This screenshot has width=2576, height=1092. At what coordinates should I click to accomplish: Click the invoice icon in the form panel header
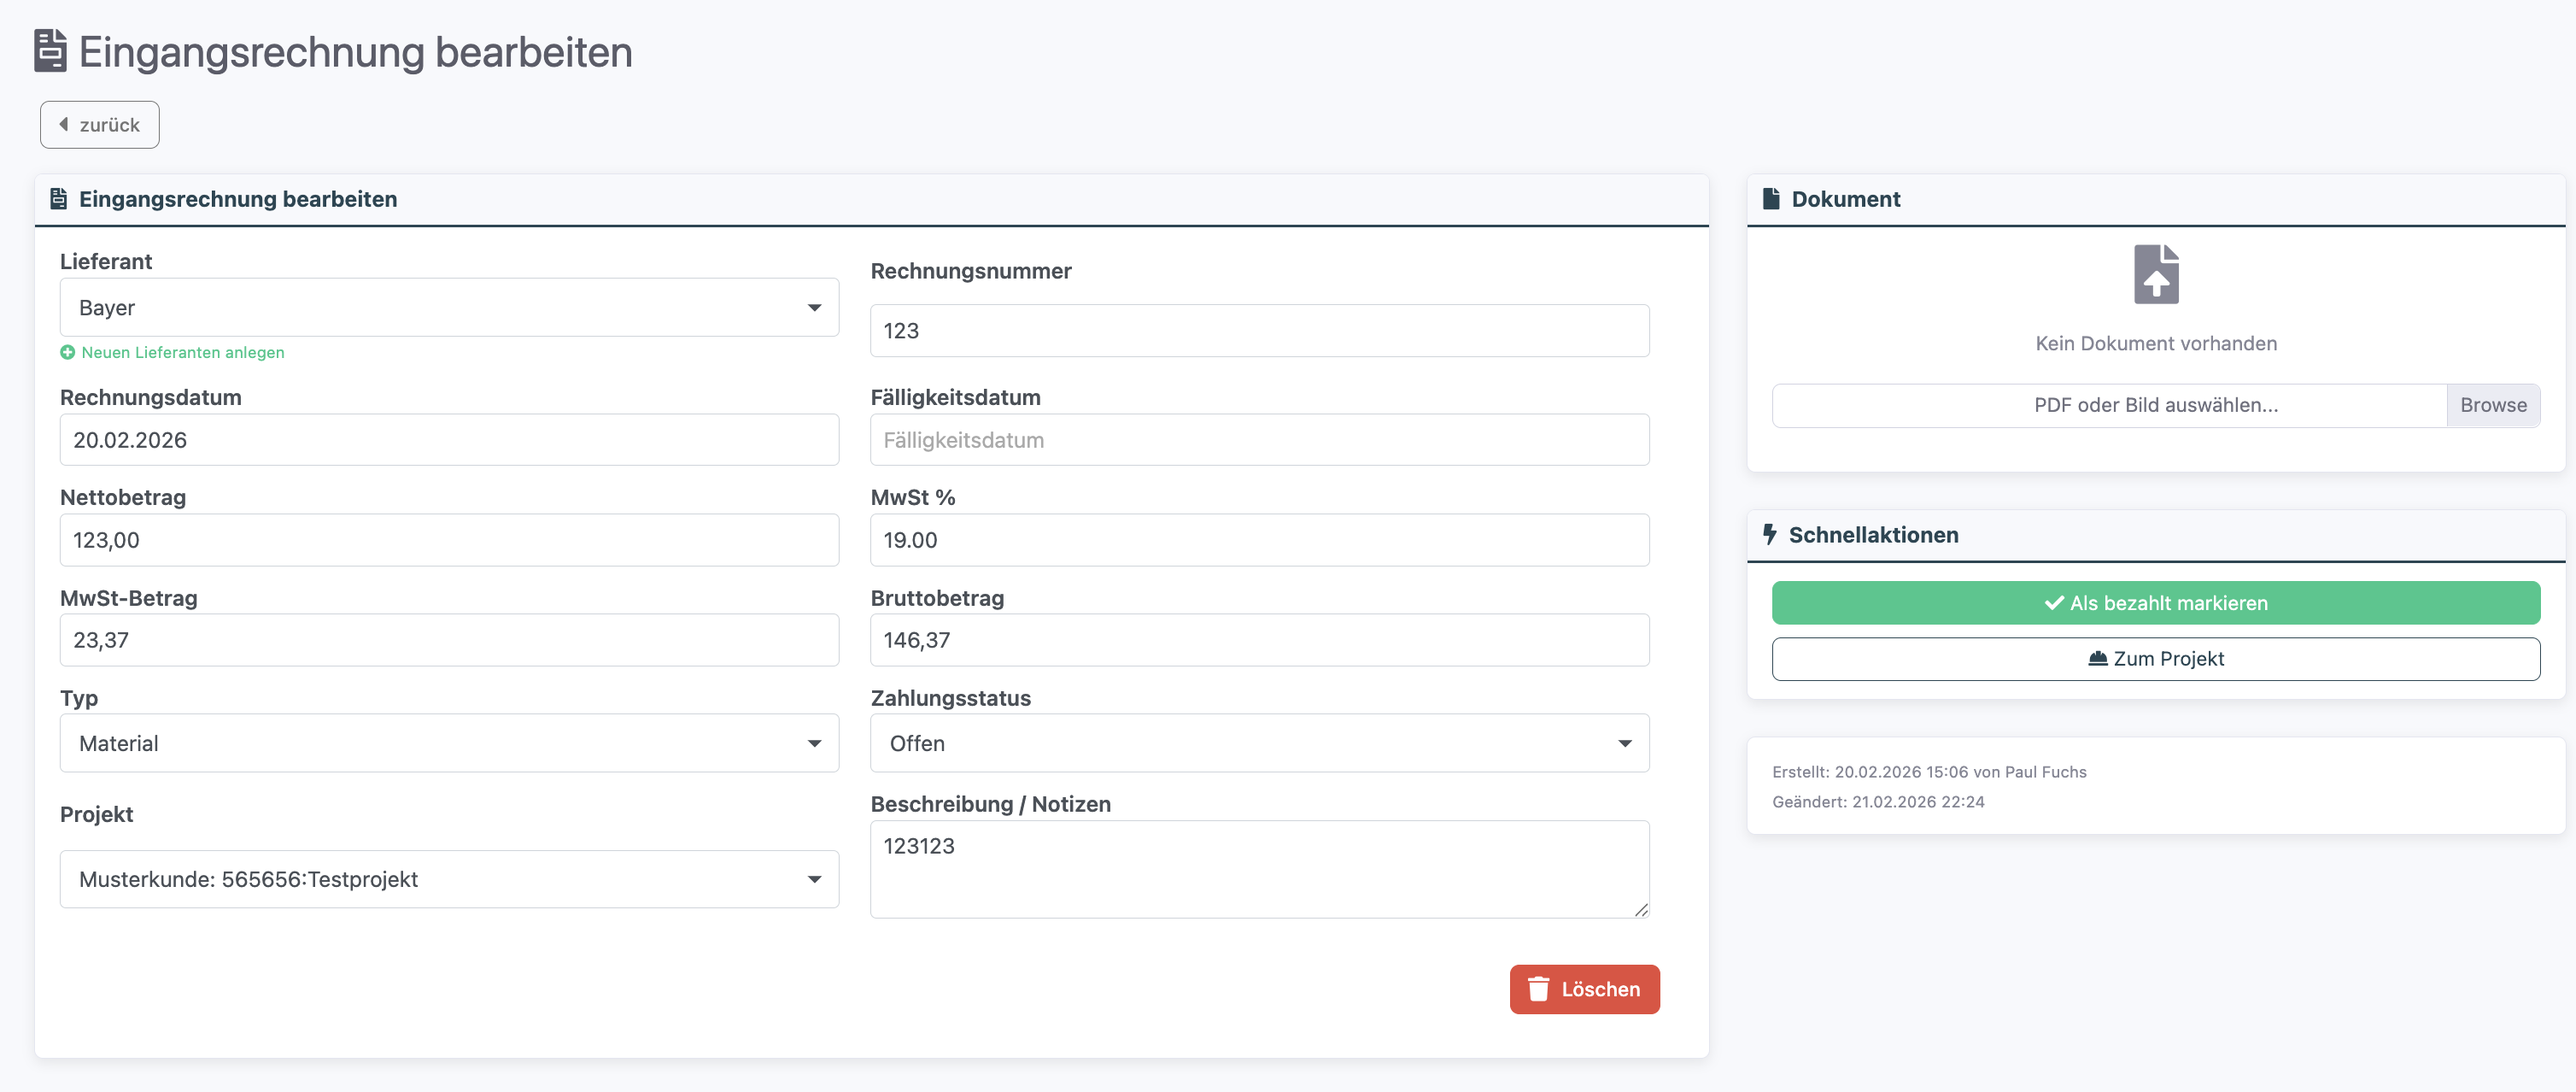tap(59, 198)
